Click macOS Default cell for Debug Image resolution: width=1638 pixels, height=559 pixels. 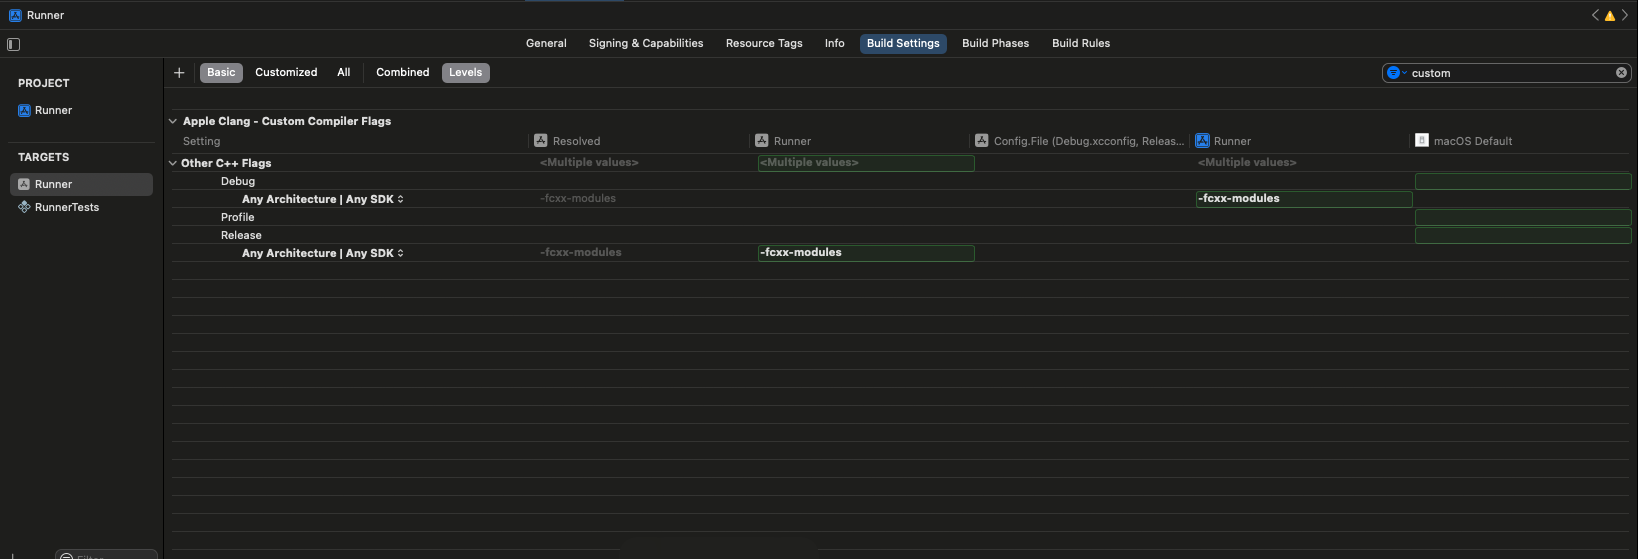[x=1523, y=181]
